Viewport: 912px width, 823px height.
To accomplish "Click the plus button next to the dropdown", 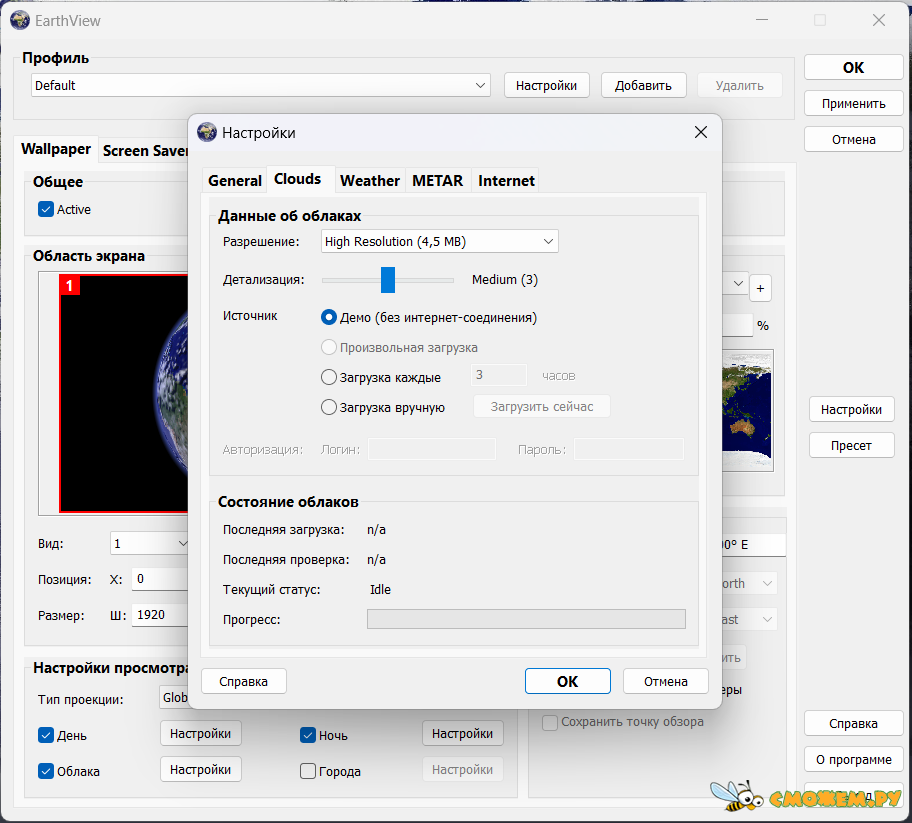I will click(760, 288).
